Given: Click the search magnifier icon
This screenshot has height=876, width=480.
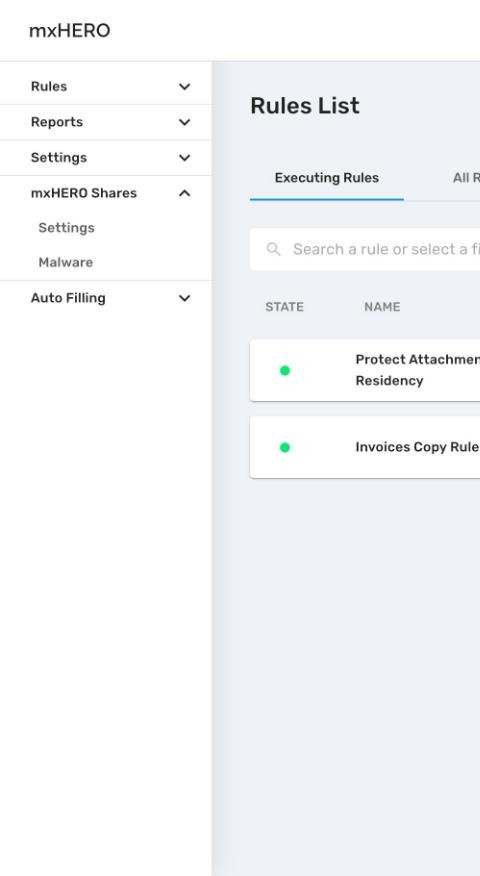Looking at the screenshot, I should pos(273,249).
